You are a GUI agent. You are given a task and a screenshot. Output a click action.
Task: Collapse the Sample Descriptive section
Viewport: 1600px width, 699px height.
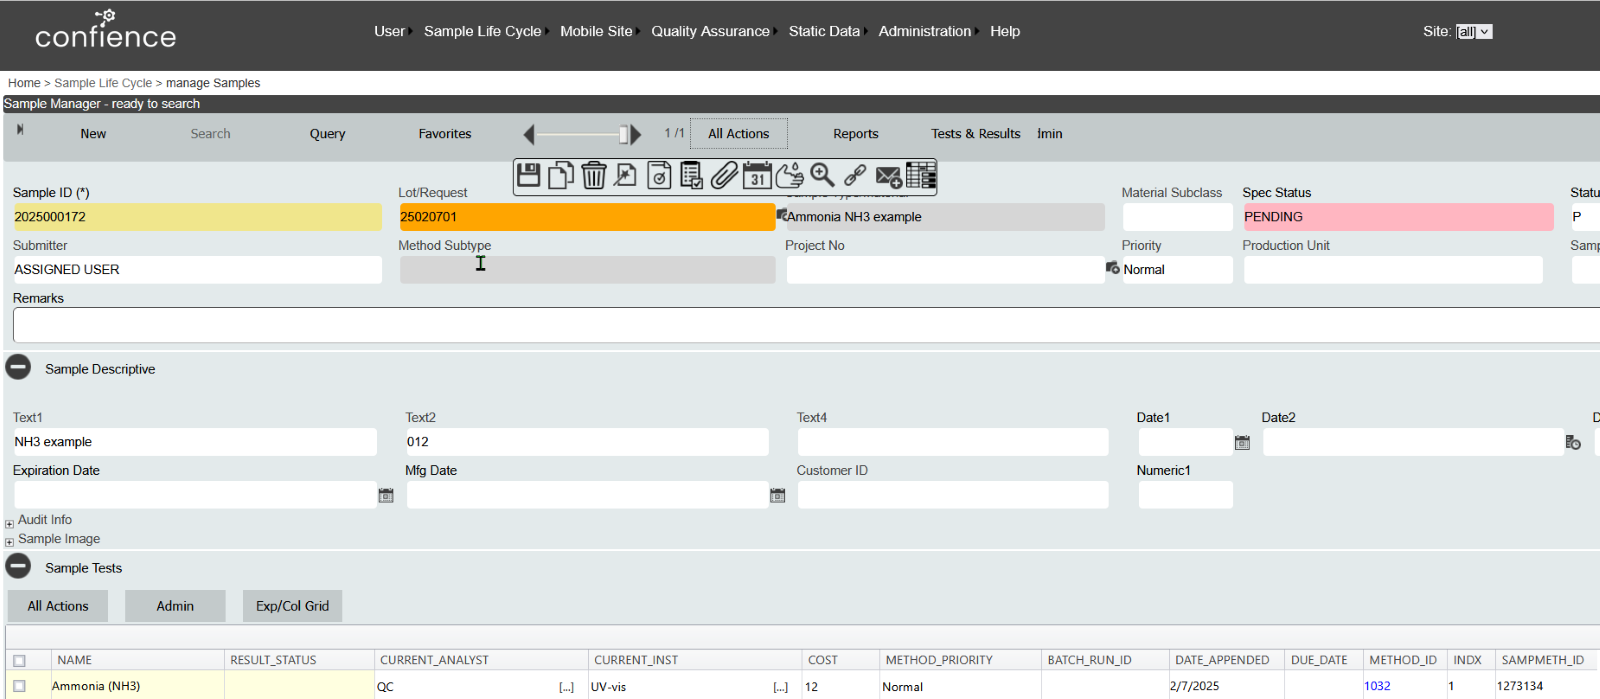(x=18, y=367)
